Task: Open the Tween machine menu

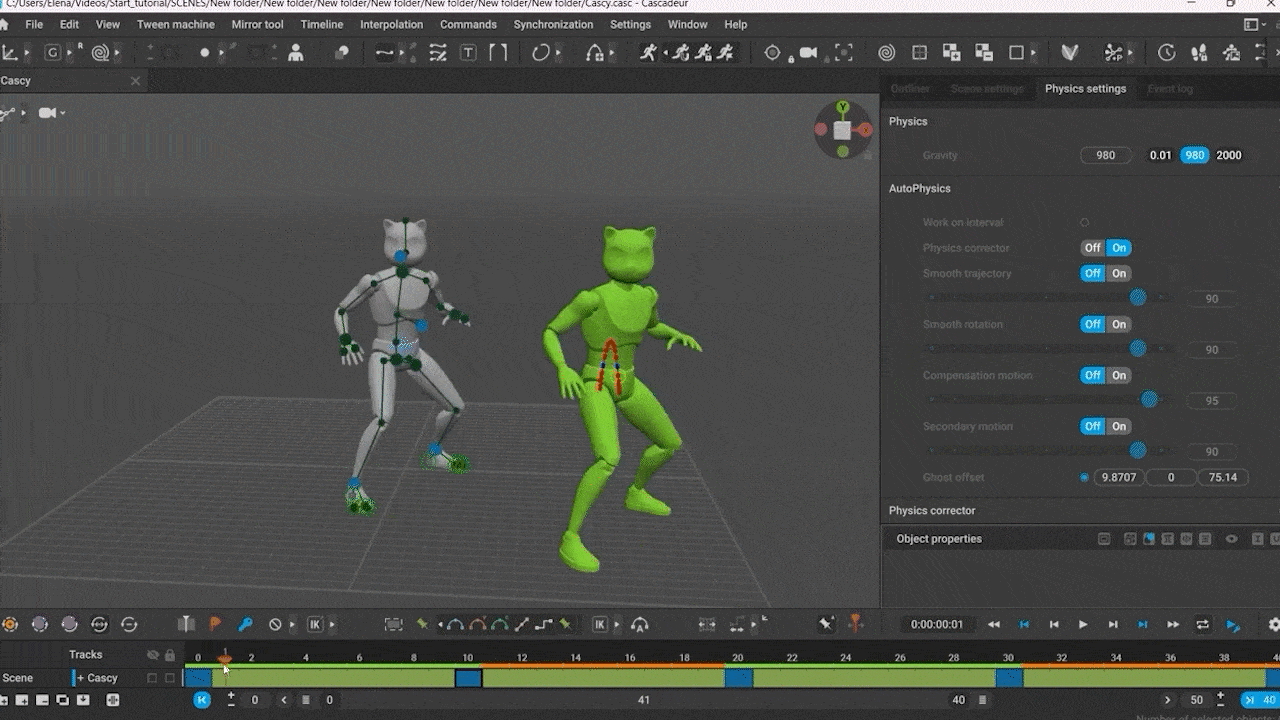Action: (x=175, y=24)
